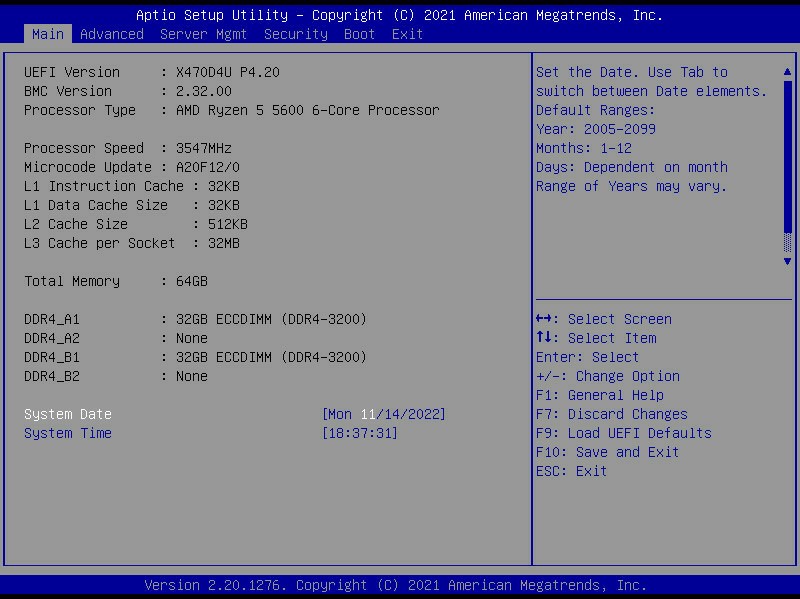
Task: Click the System Time value field
Action: click(360, 433)
